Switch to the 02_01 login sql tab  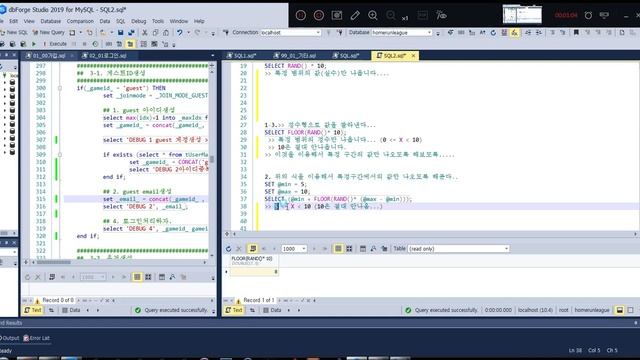(x=108, y=56)
